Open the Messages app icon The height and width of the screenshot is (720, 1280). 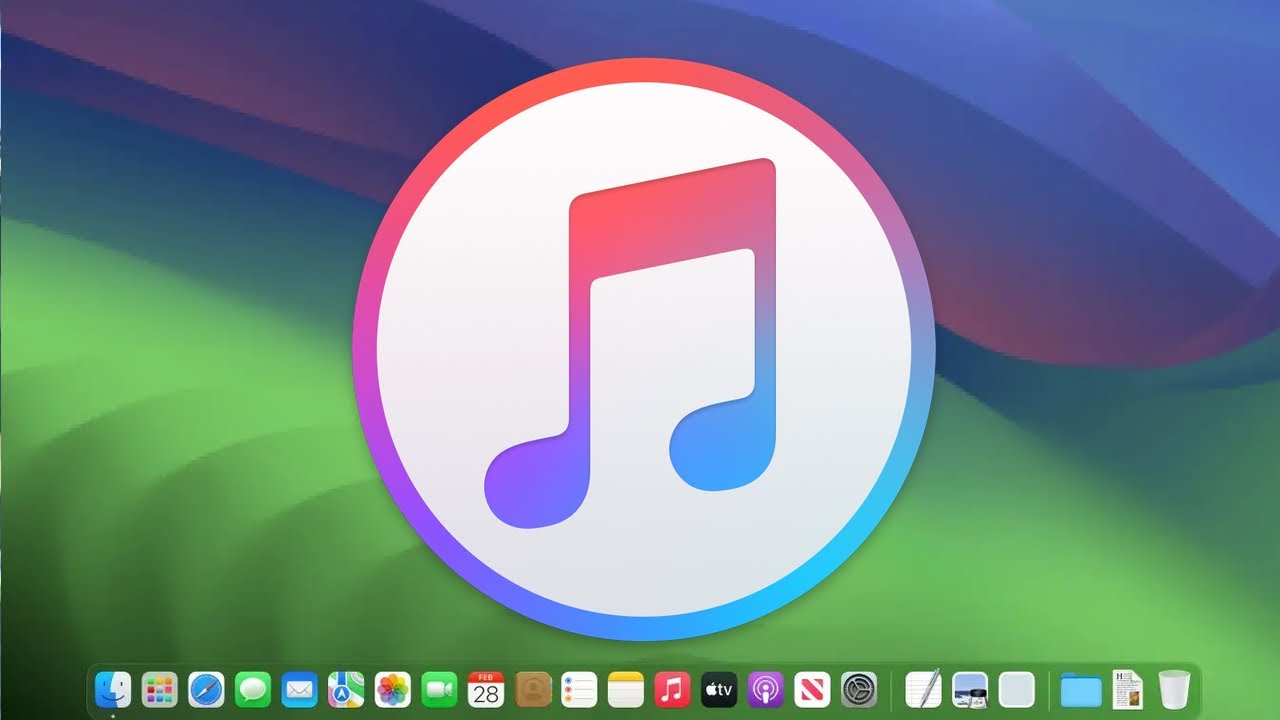tap(253, 689)
